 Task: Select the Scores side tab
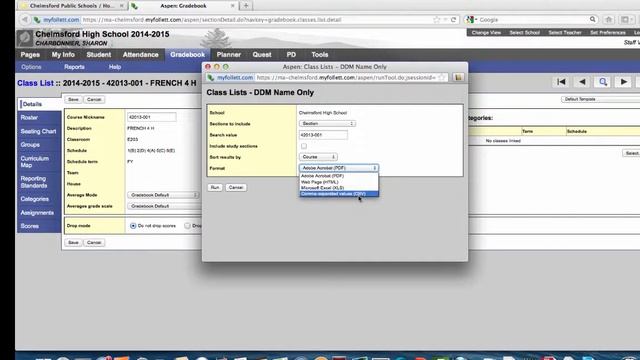(40, 226)
